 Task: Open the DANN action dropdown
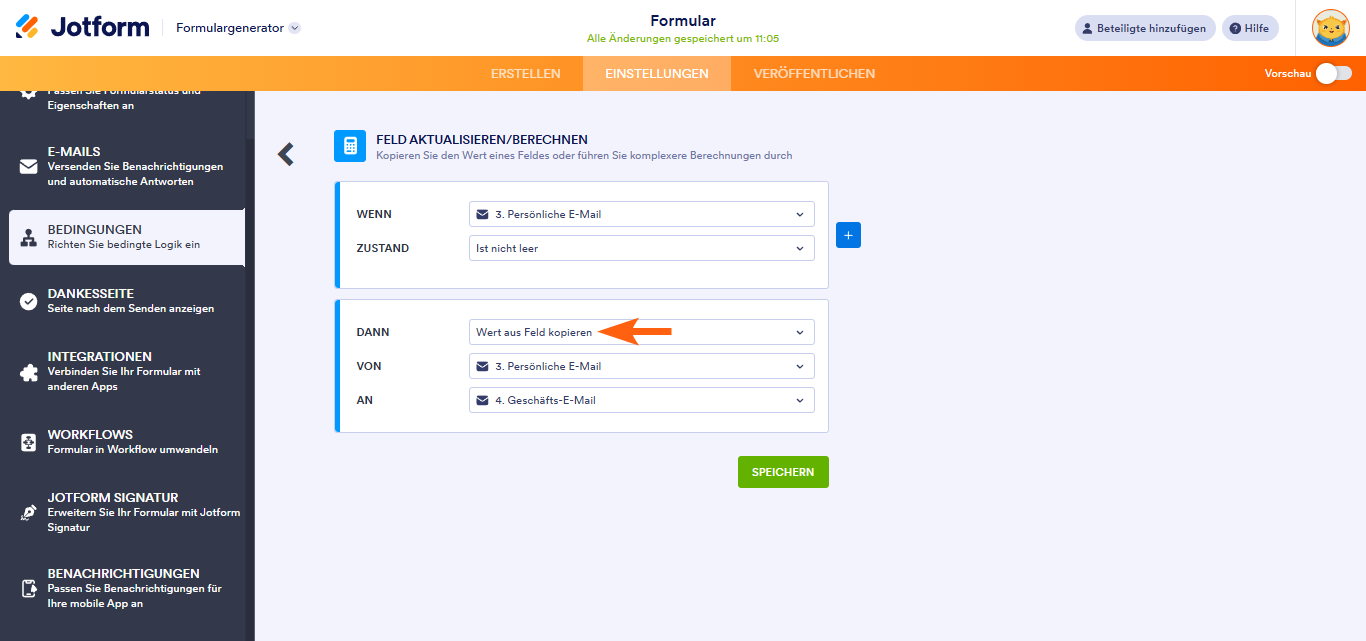point(641,332)
